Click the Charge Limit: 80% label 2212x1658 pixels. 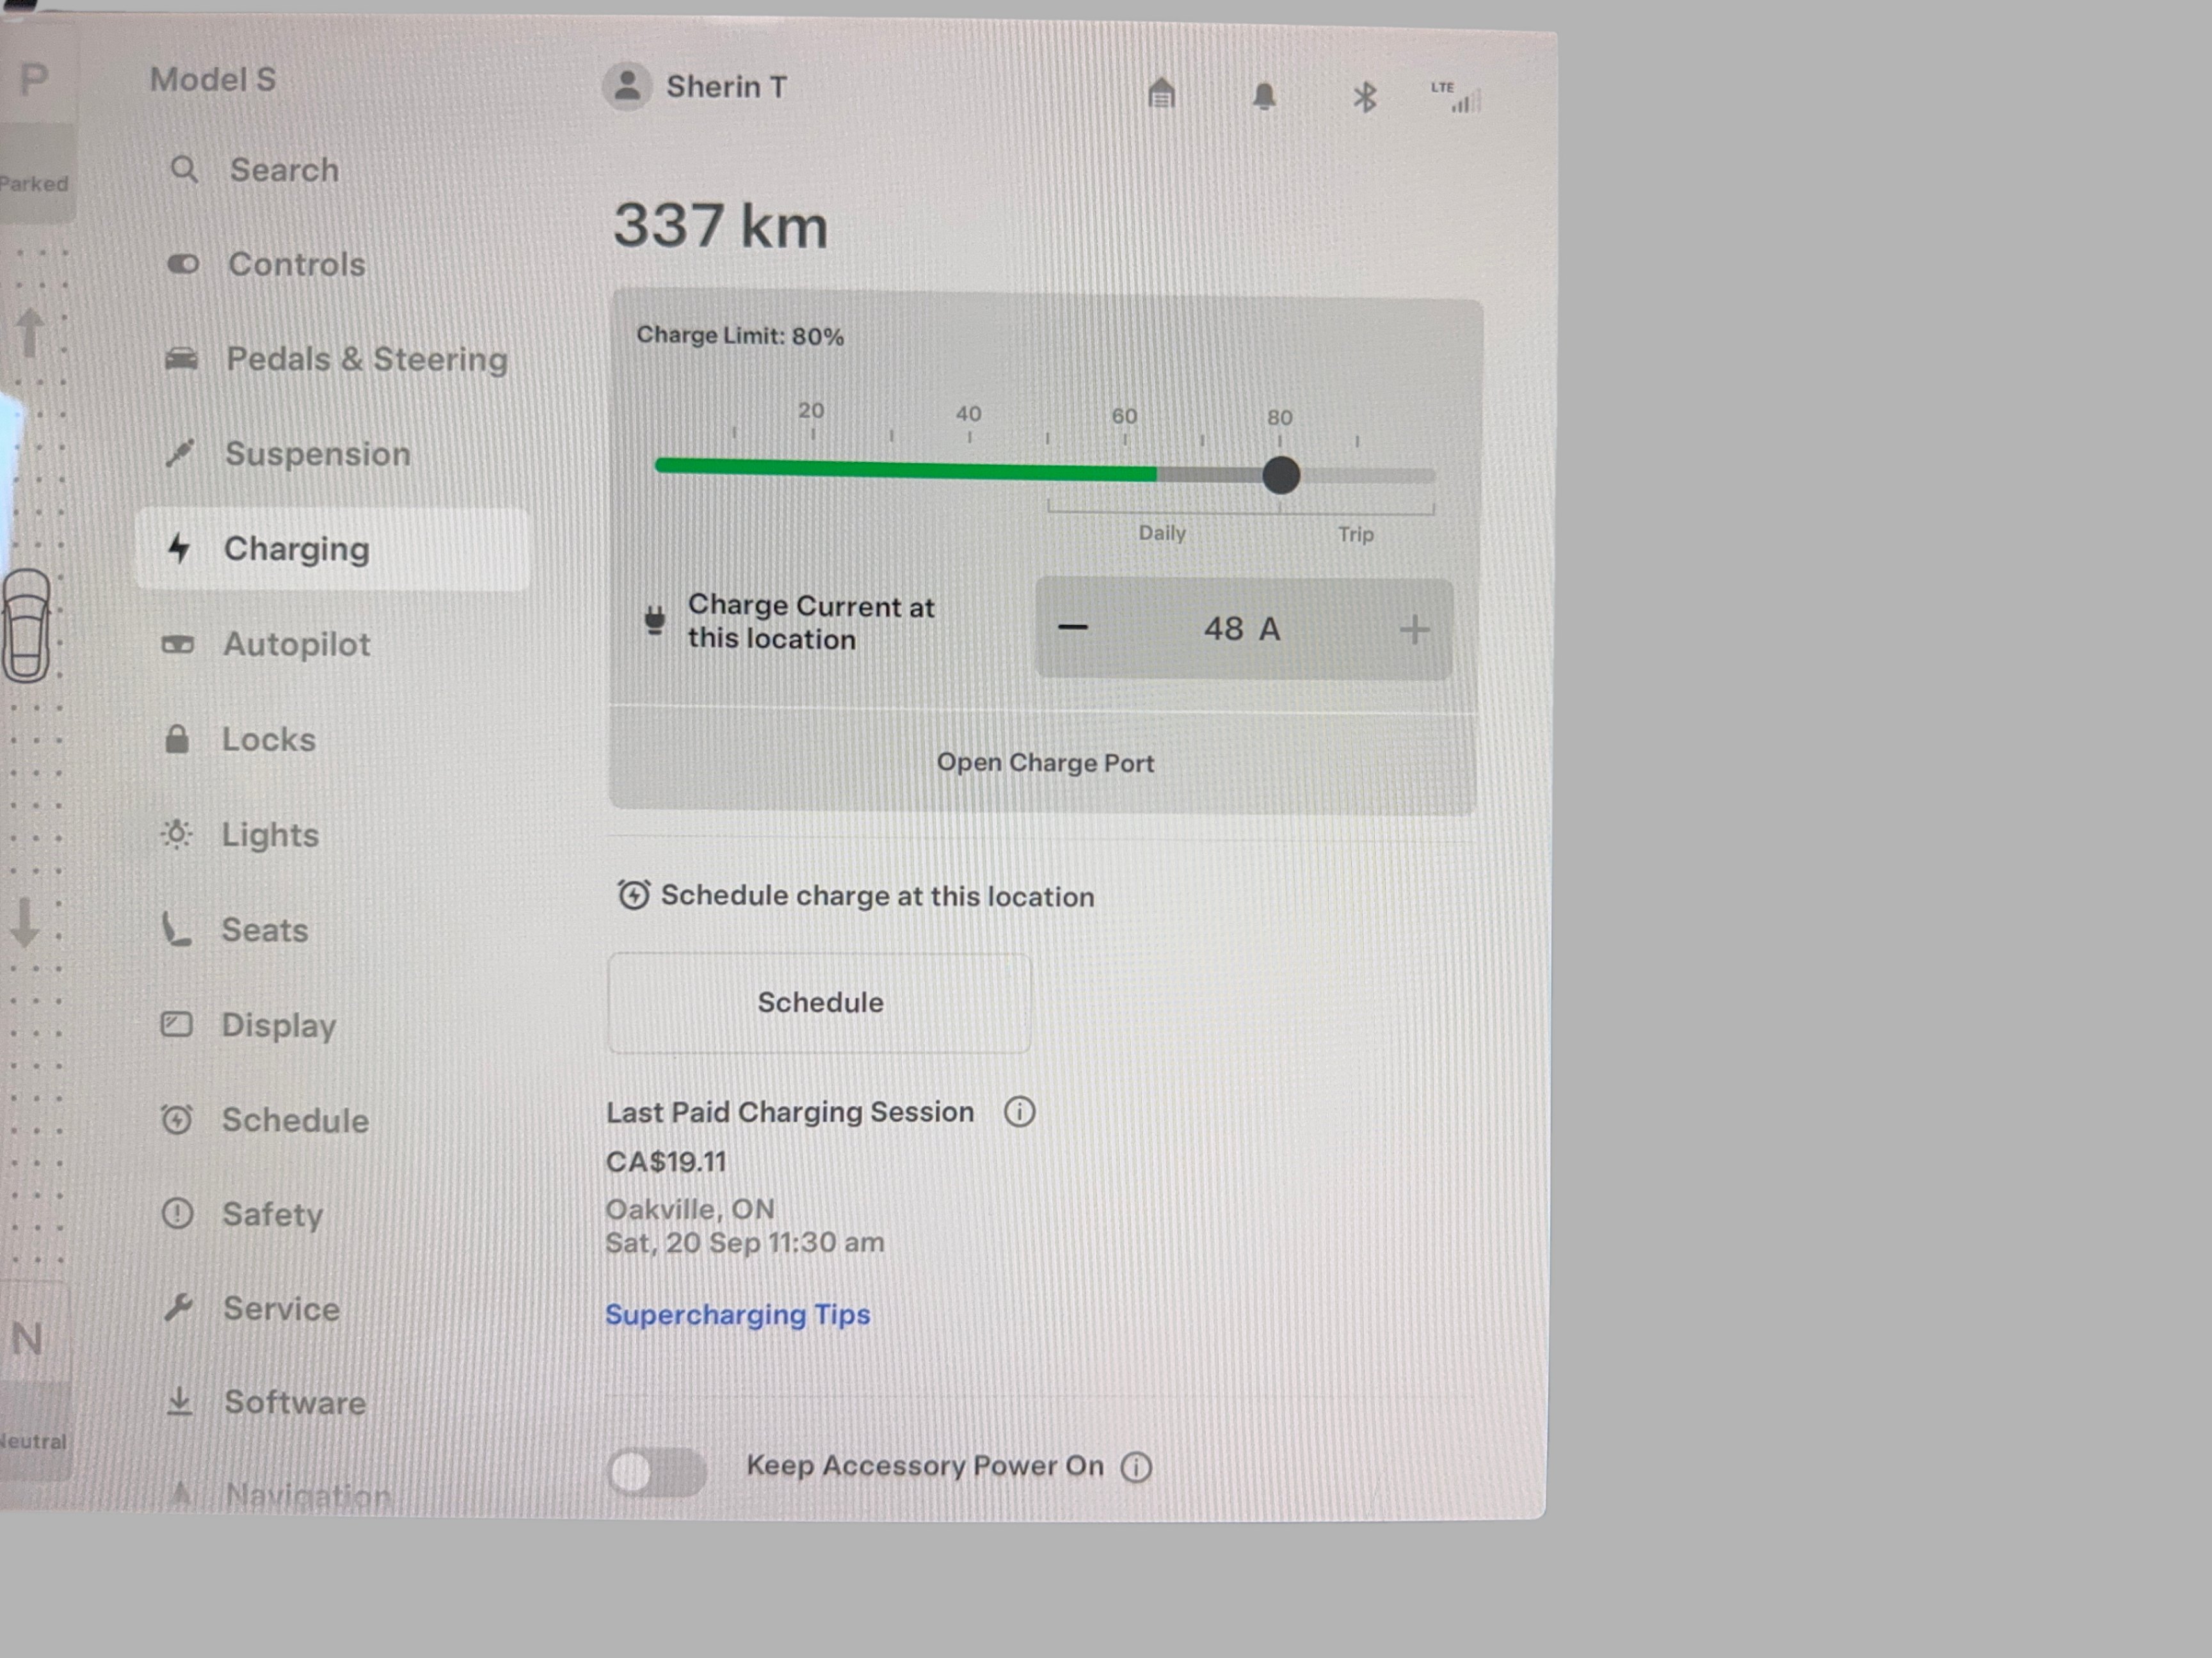[x=740, y=335]
